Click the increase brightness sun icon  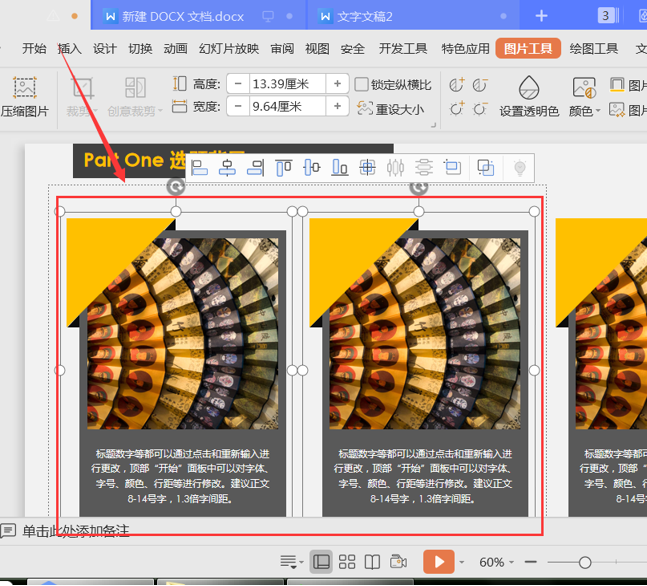pos(456,109)
